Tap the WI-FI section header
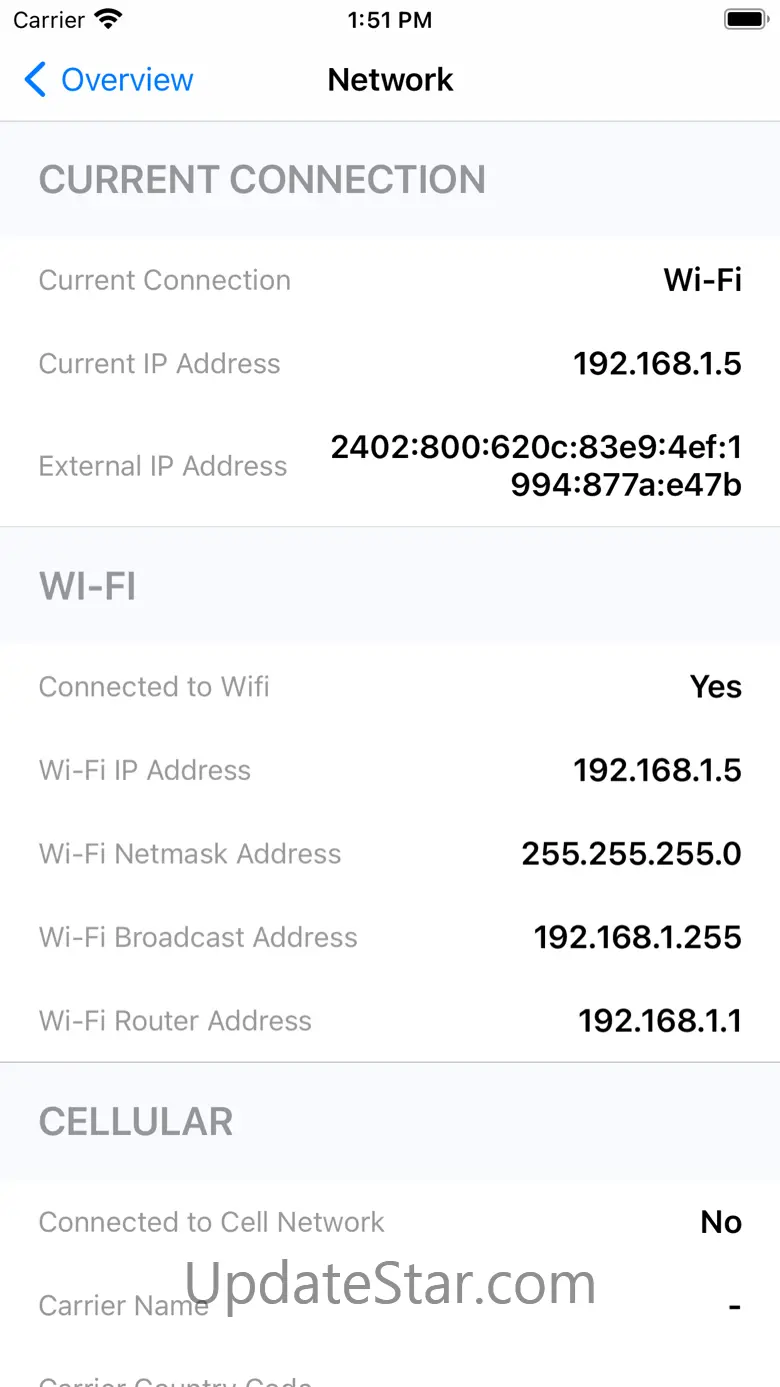This screenshot has height=1387, width=780. coord(88,586)
